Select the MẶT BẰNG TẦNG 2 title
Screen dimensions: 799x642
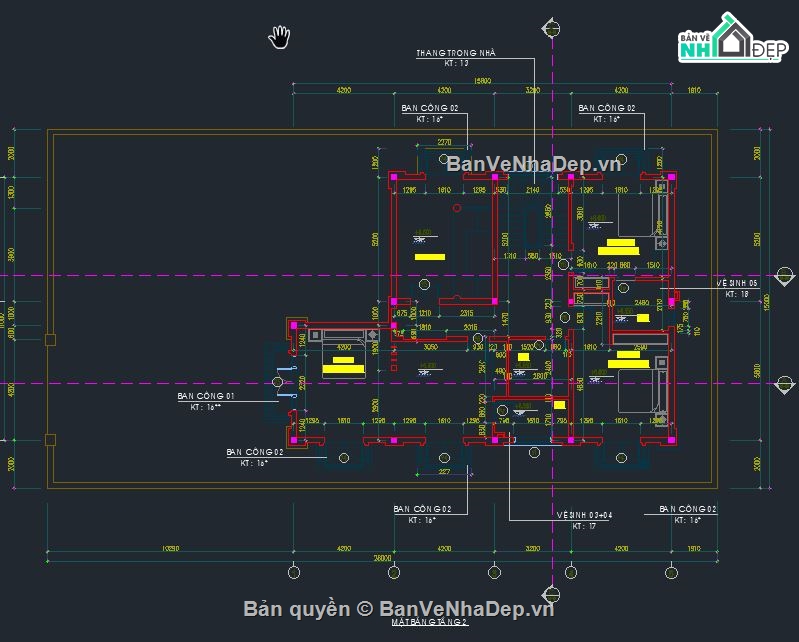pyautogui.click(x=429, y=622)
